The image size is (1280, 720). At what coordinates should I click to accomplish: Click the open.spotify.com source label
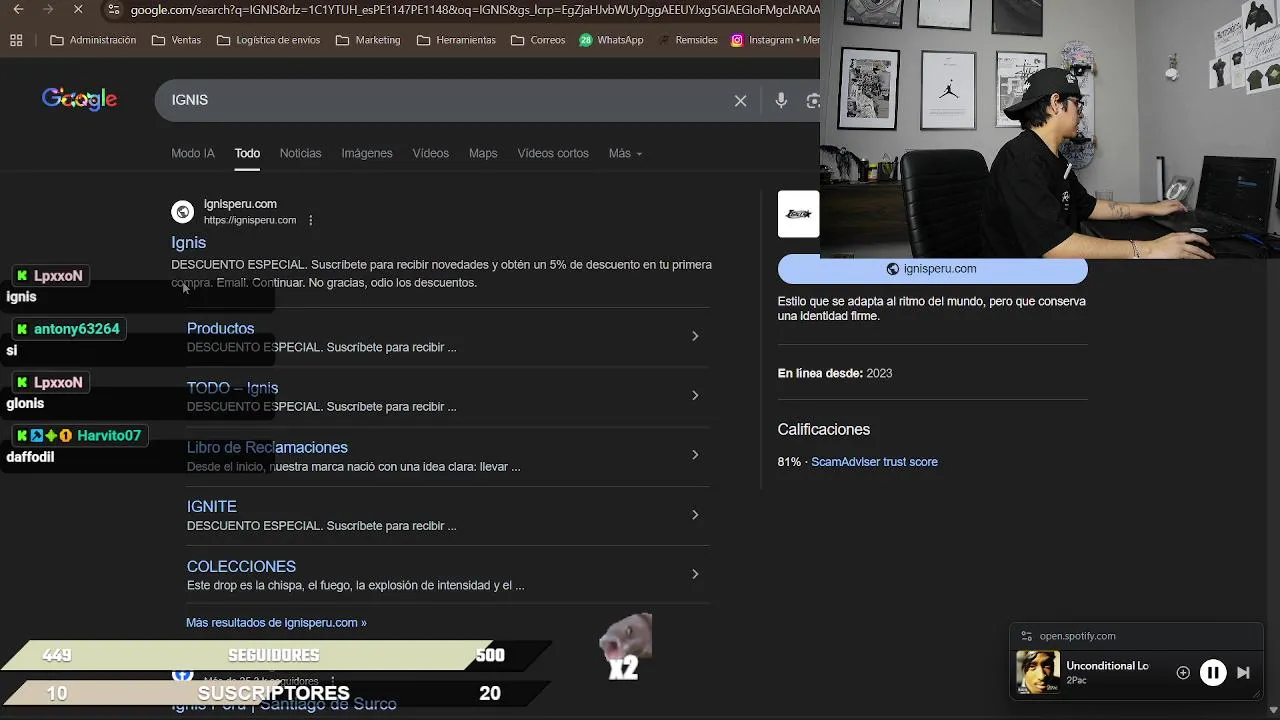[1077, 636]
